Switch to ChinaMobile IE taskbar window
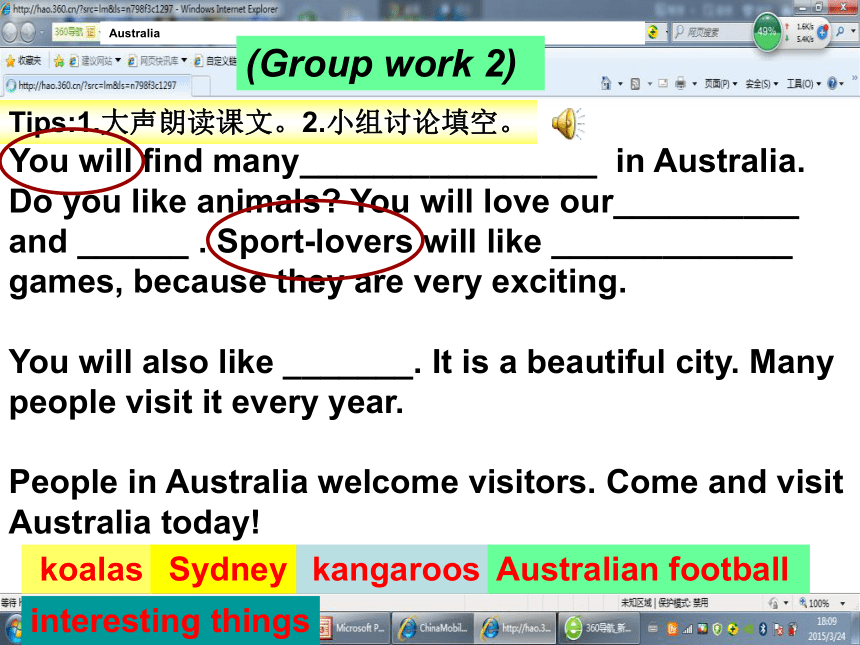 (433, 628)
